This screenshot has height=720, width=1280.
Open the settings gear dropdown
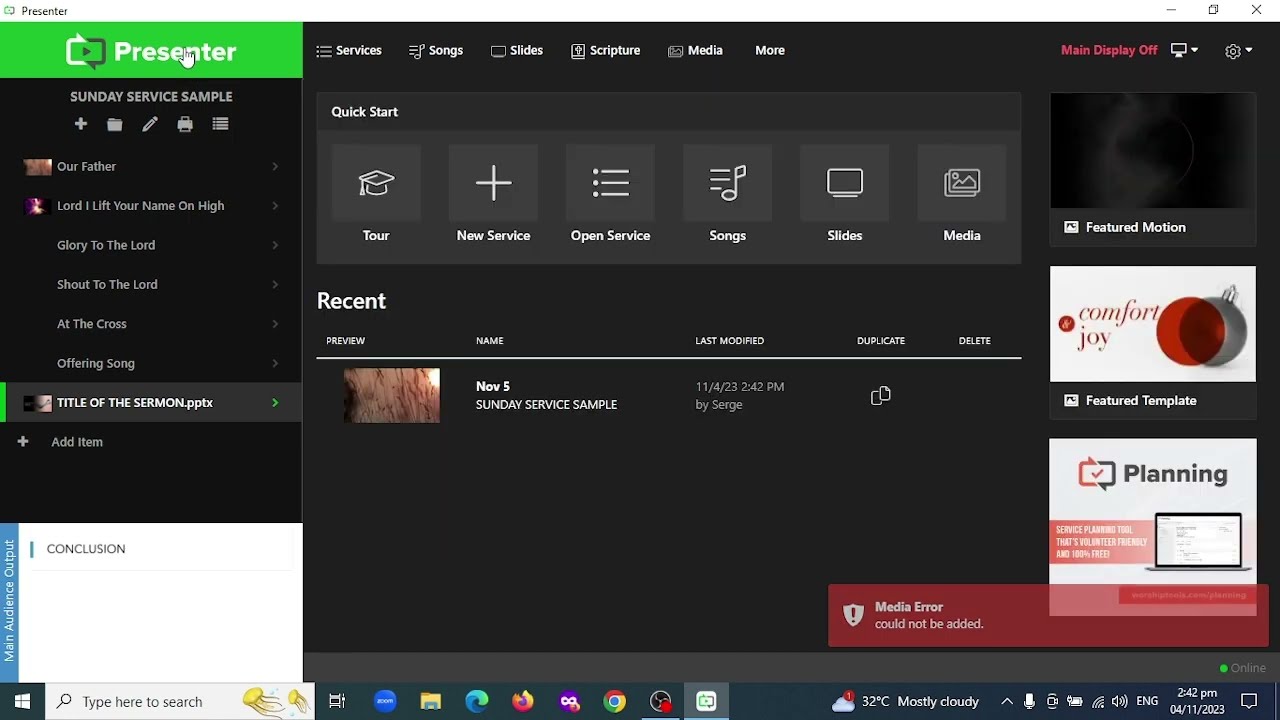tap(1238, 51)
